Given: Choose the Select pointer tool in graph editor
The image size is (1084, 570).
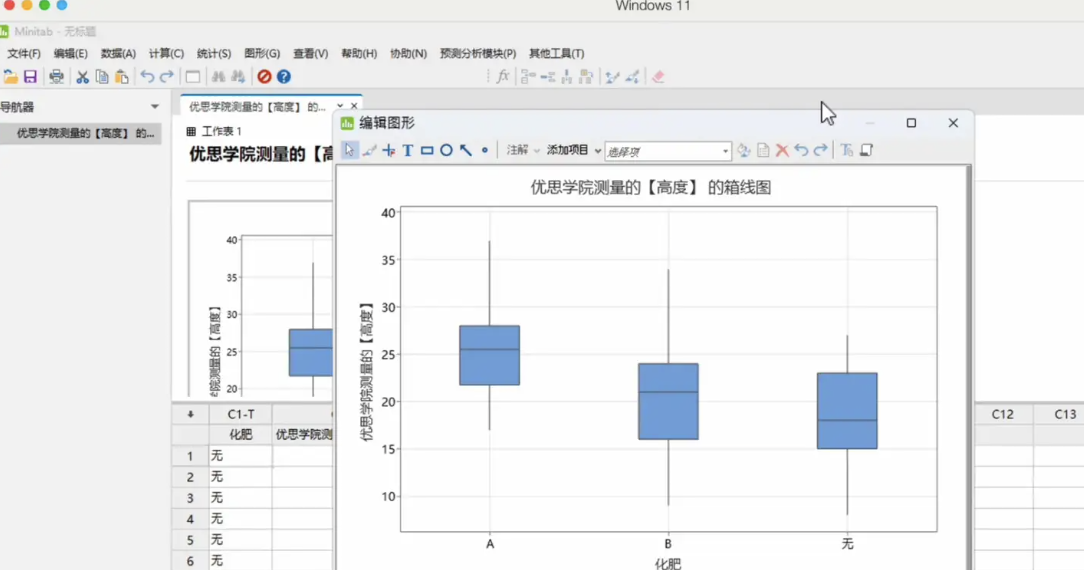Looking at the screenshot, I should tap(349, 150).
